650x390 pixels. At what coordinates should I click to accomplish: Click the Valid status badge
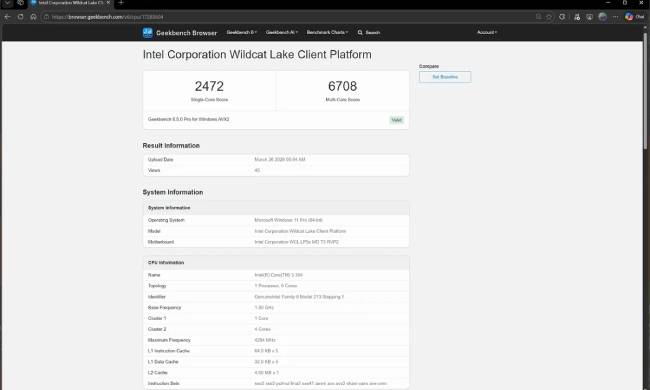pyautogui.click(x=396, y=120)
